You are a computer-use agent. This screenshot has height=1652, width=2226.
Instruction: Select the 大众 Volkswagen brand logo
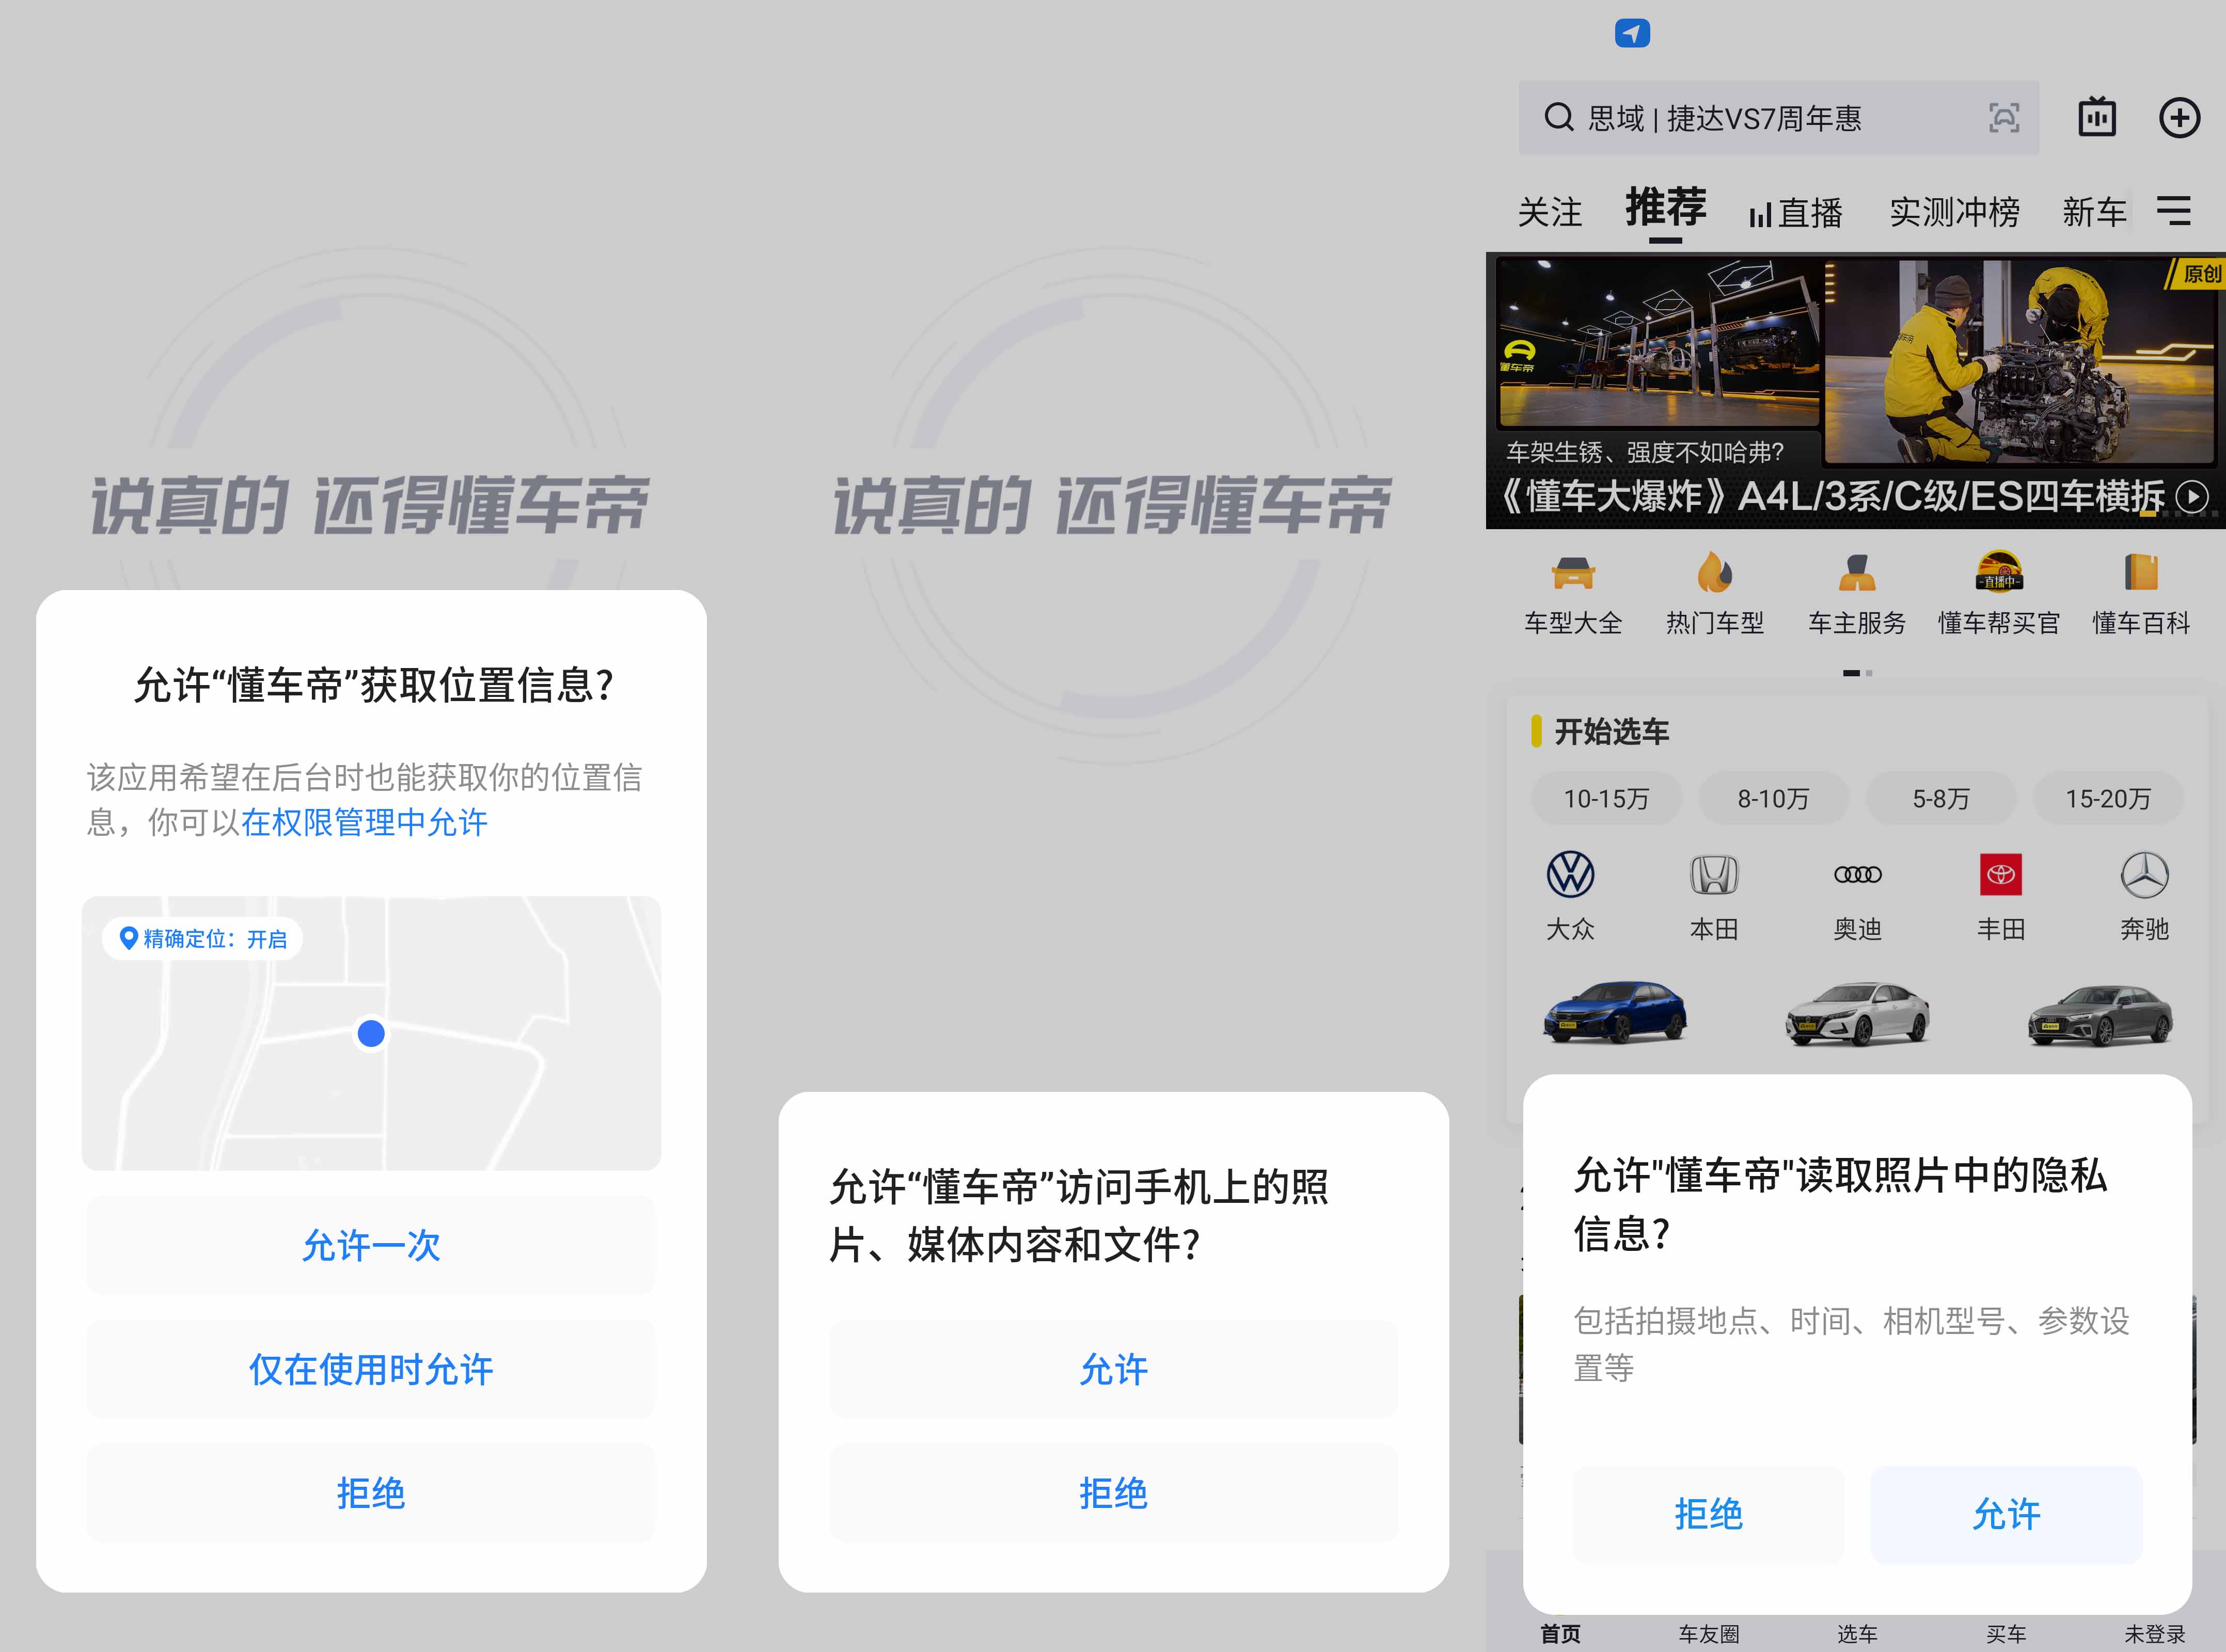(x=1570, y=875)
